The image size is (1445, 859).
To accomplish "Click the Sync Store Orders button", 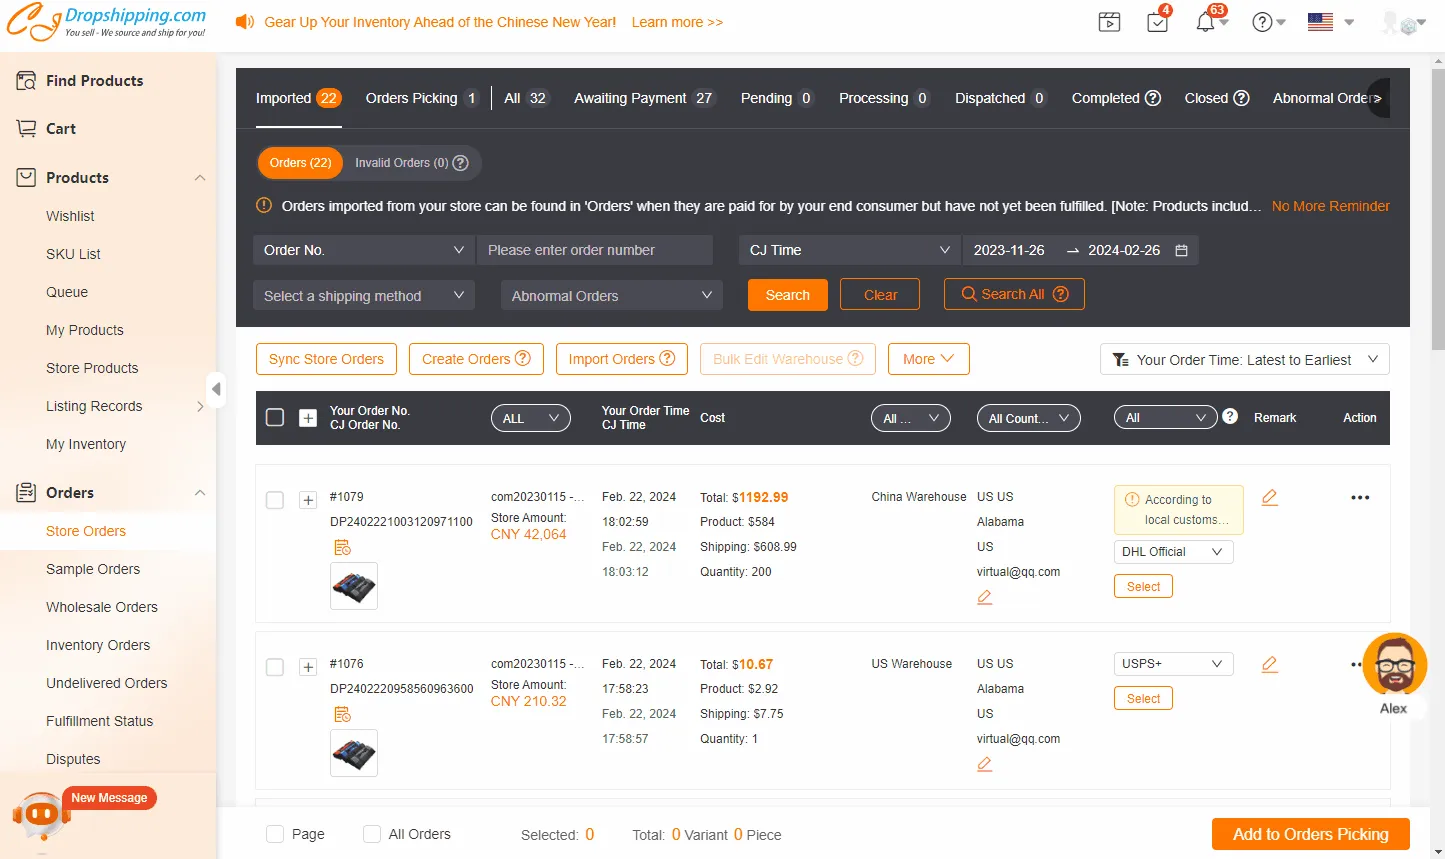I will coord(326,359).
